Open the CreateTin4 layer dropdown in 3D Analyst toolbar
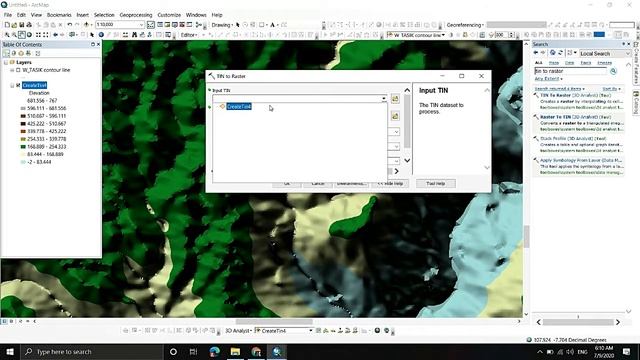 (311, 331)
